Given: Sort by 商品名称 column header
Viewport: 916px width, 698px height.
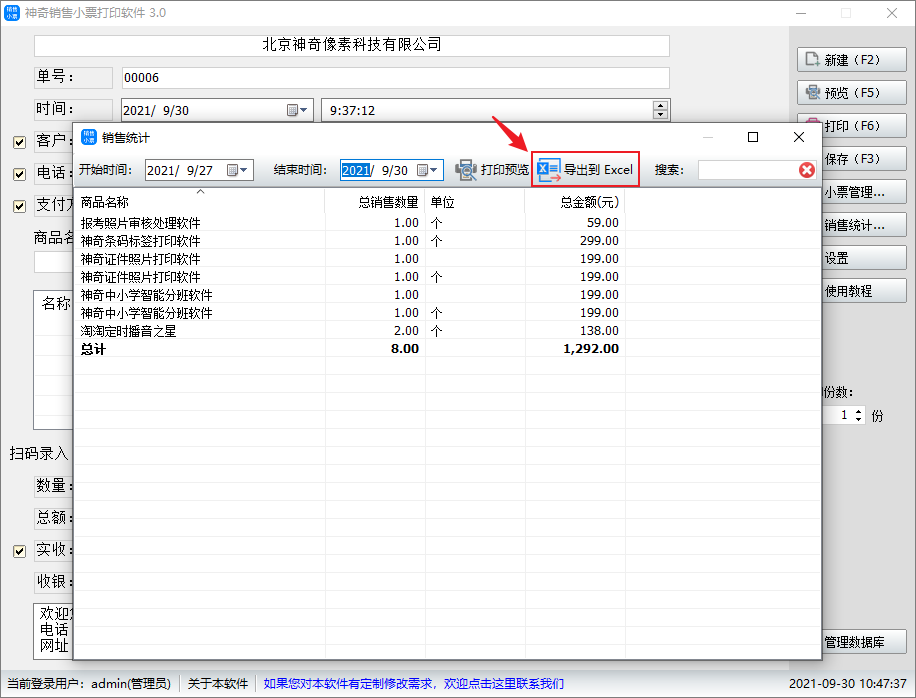Looking at the screenshot, I should pyautogui.click(x=199, y=202).
